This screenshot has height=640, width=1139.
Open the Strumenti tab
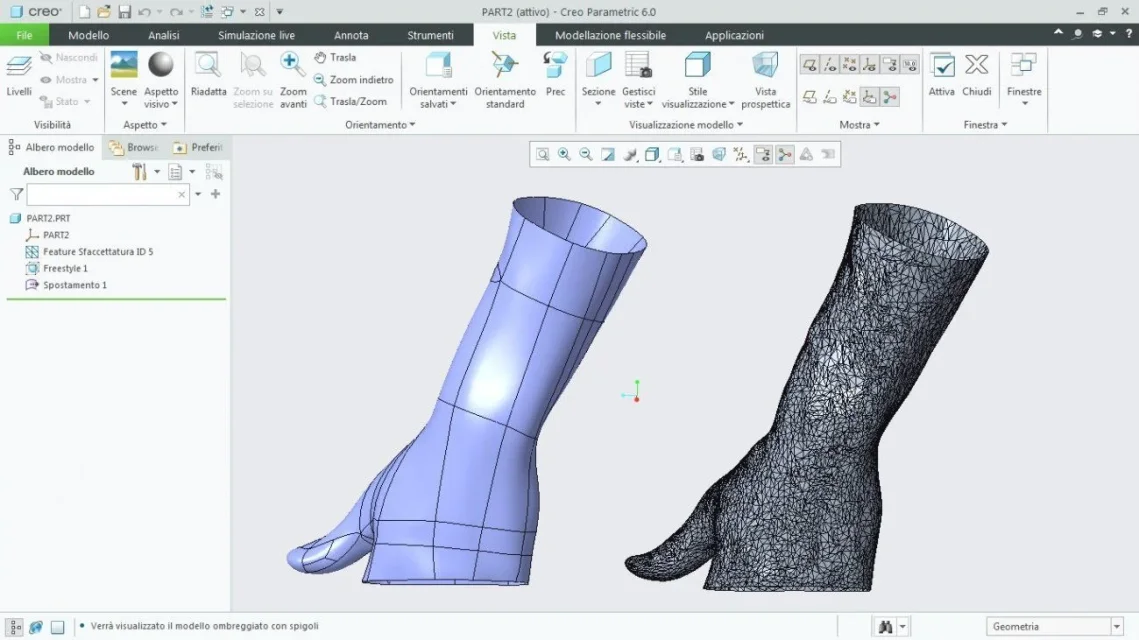coord(430,35)
